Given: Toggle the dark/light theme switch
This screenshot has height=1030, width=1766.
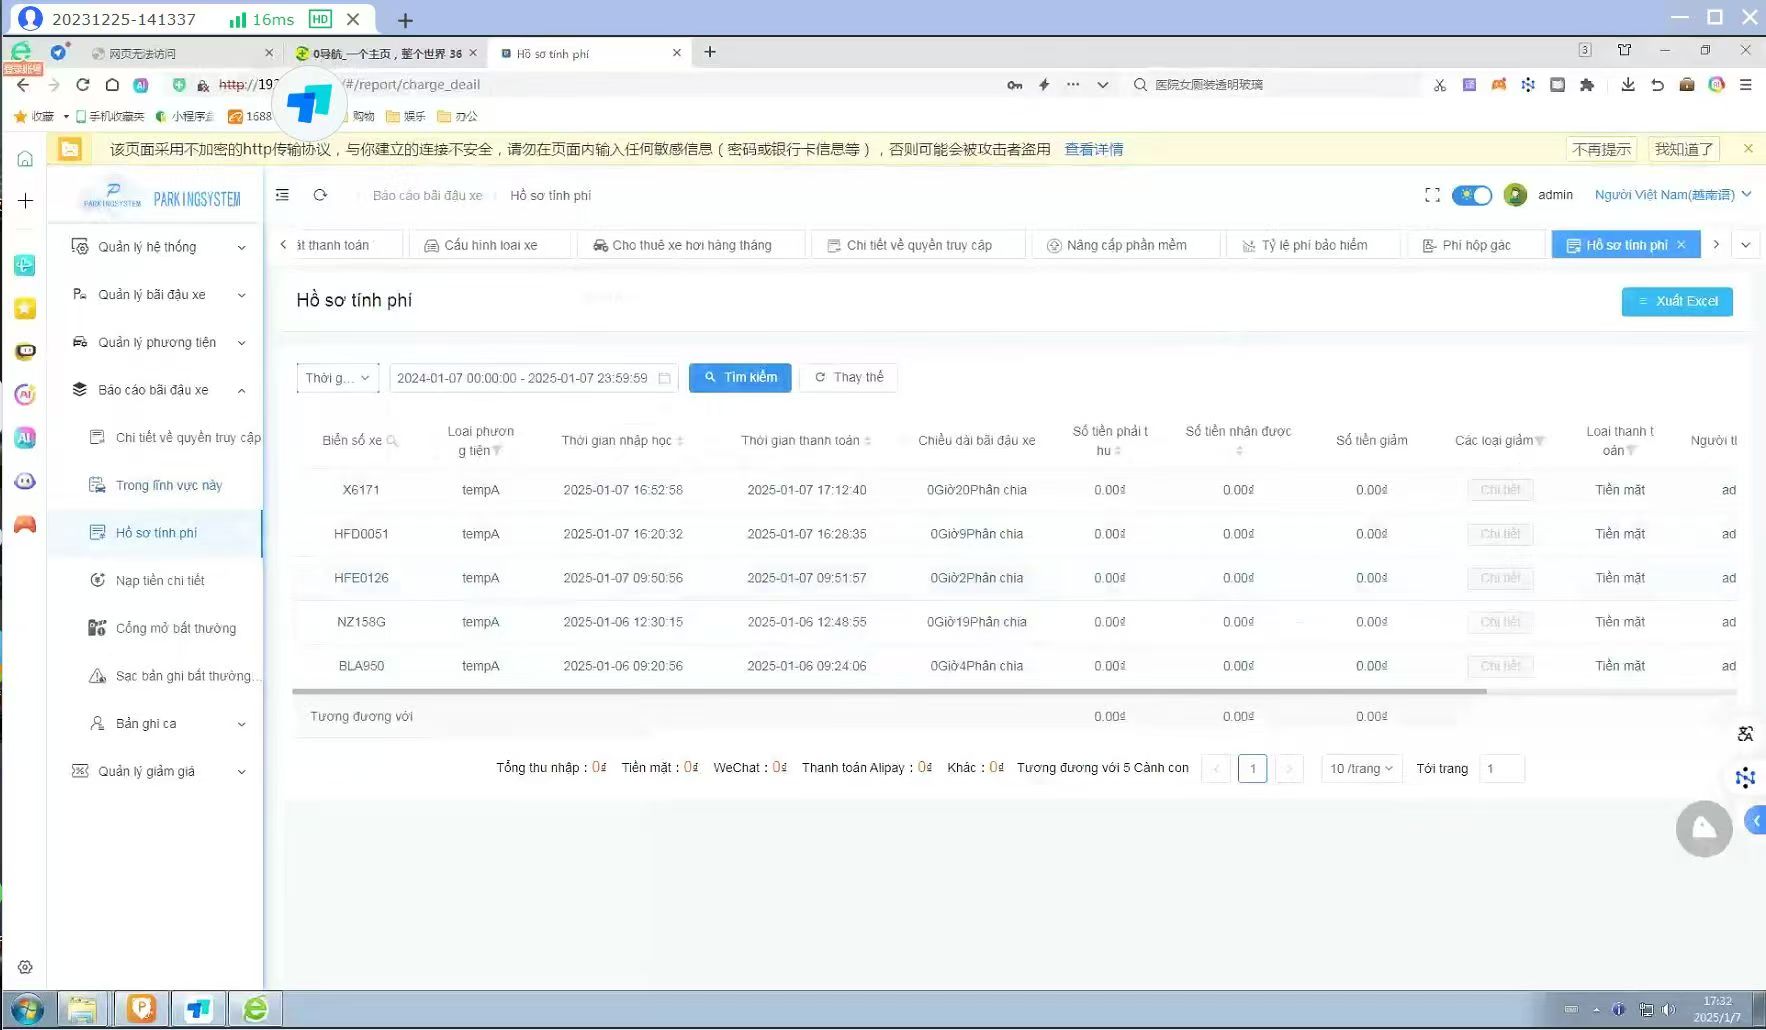Looking at the screenshot, I should click(x=1471, y=195).
